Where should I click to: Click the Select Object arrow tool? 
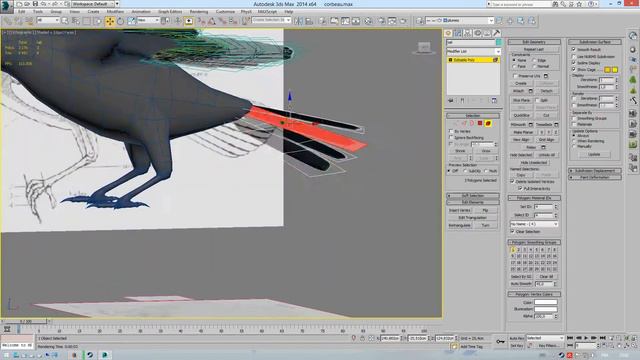tap(65, 21)
